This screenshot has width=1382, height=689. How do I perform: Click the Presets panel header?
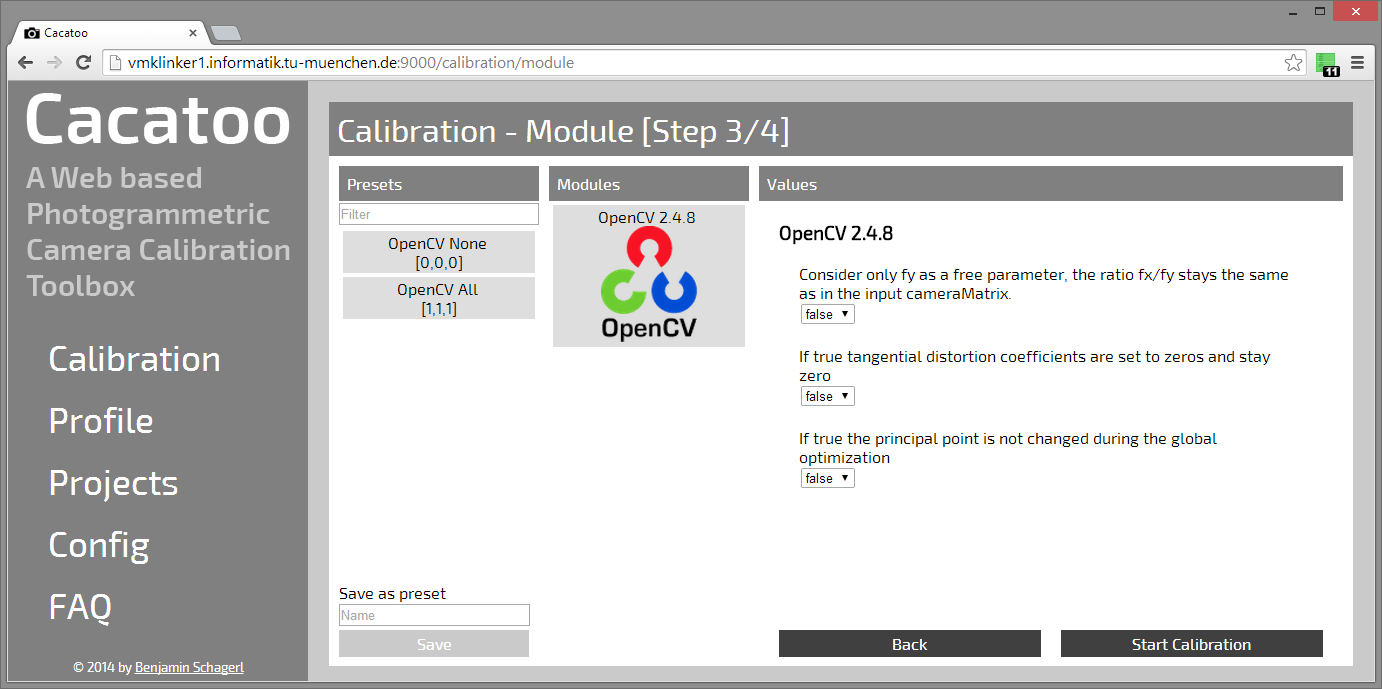[x=439, y=184]
